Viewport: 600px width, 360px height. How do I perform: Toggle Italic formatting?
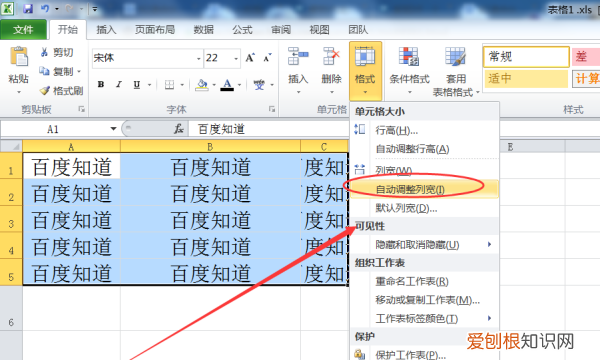[x=119, y=84]
